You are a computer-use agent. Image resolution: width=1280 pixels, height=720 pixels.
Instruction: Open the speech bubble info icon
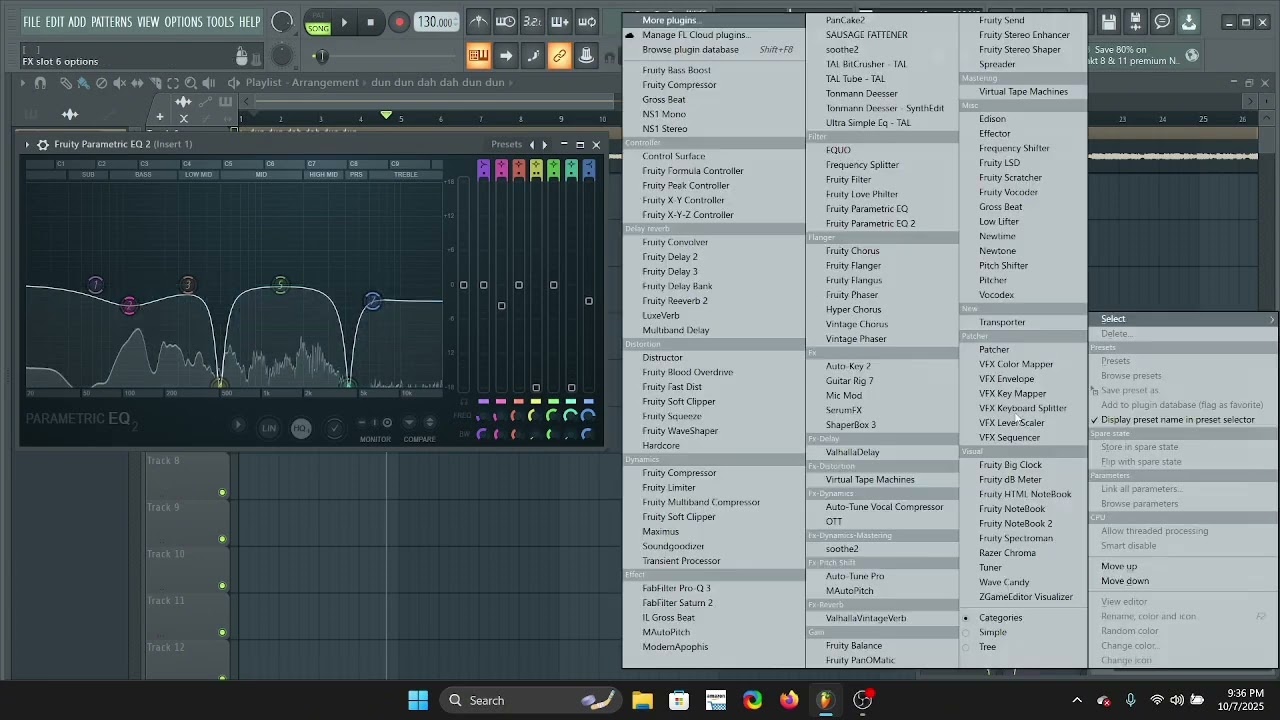coord(1162,22)
